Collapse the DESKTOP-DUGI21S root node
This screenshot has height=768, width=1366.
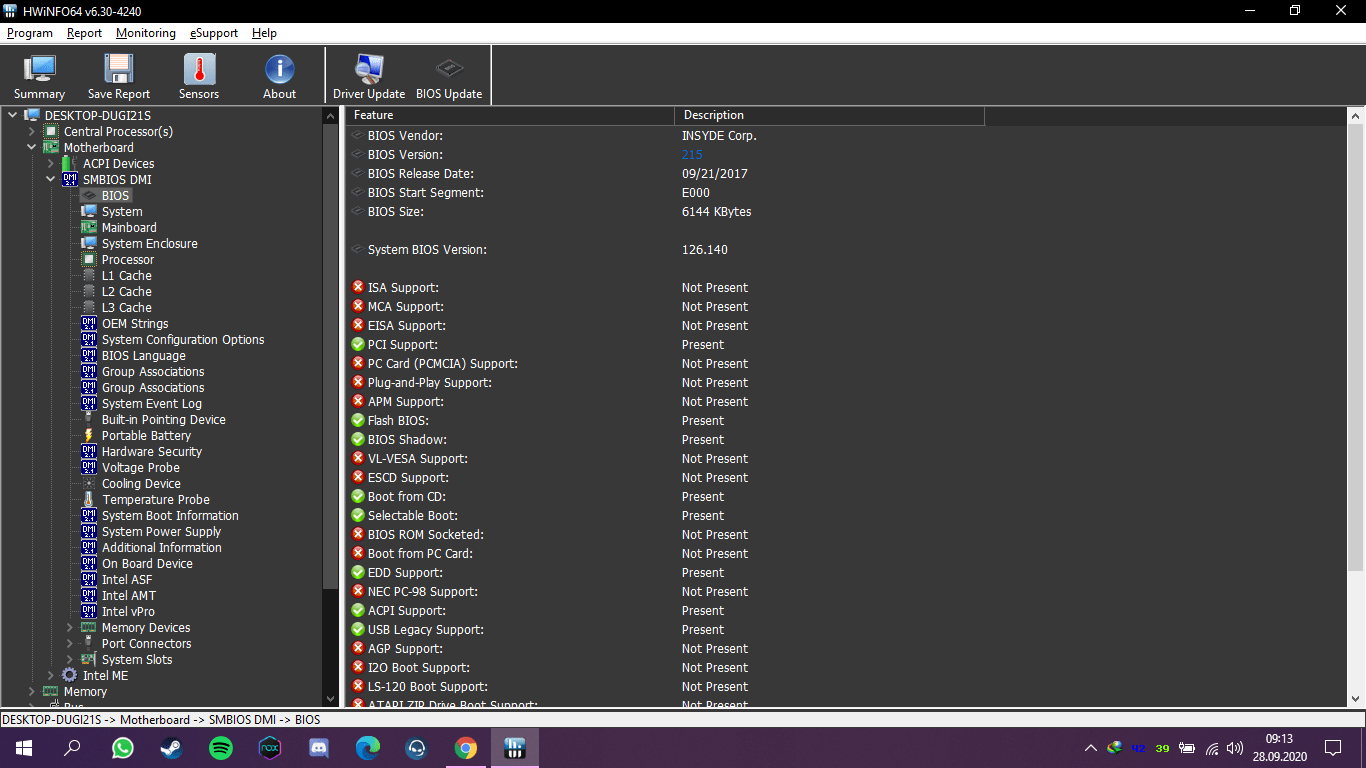point(13,115)
